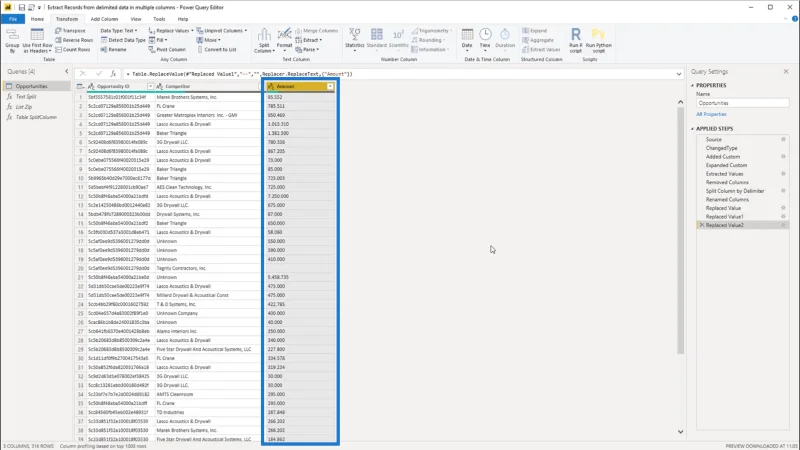Open the Extract dropdown
The width and height of the screenshot is (800, 450).
(309, 40)
